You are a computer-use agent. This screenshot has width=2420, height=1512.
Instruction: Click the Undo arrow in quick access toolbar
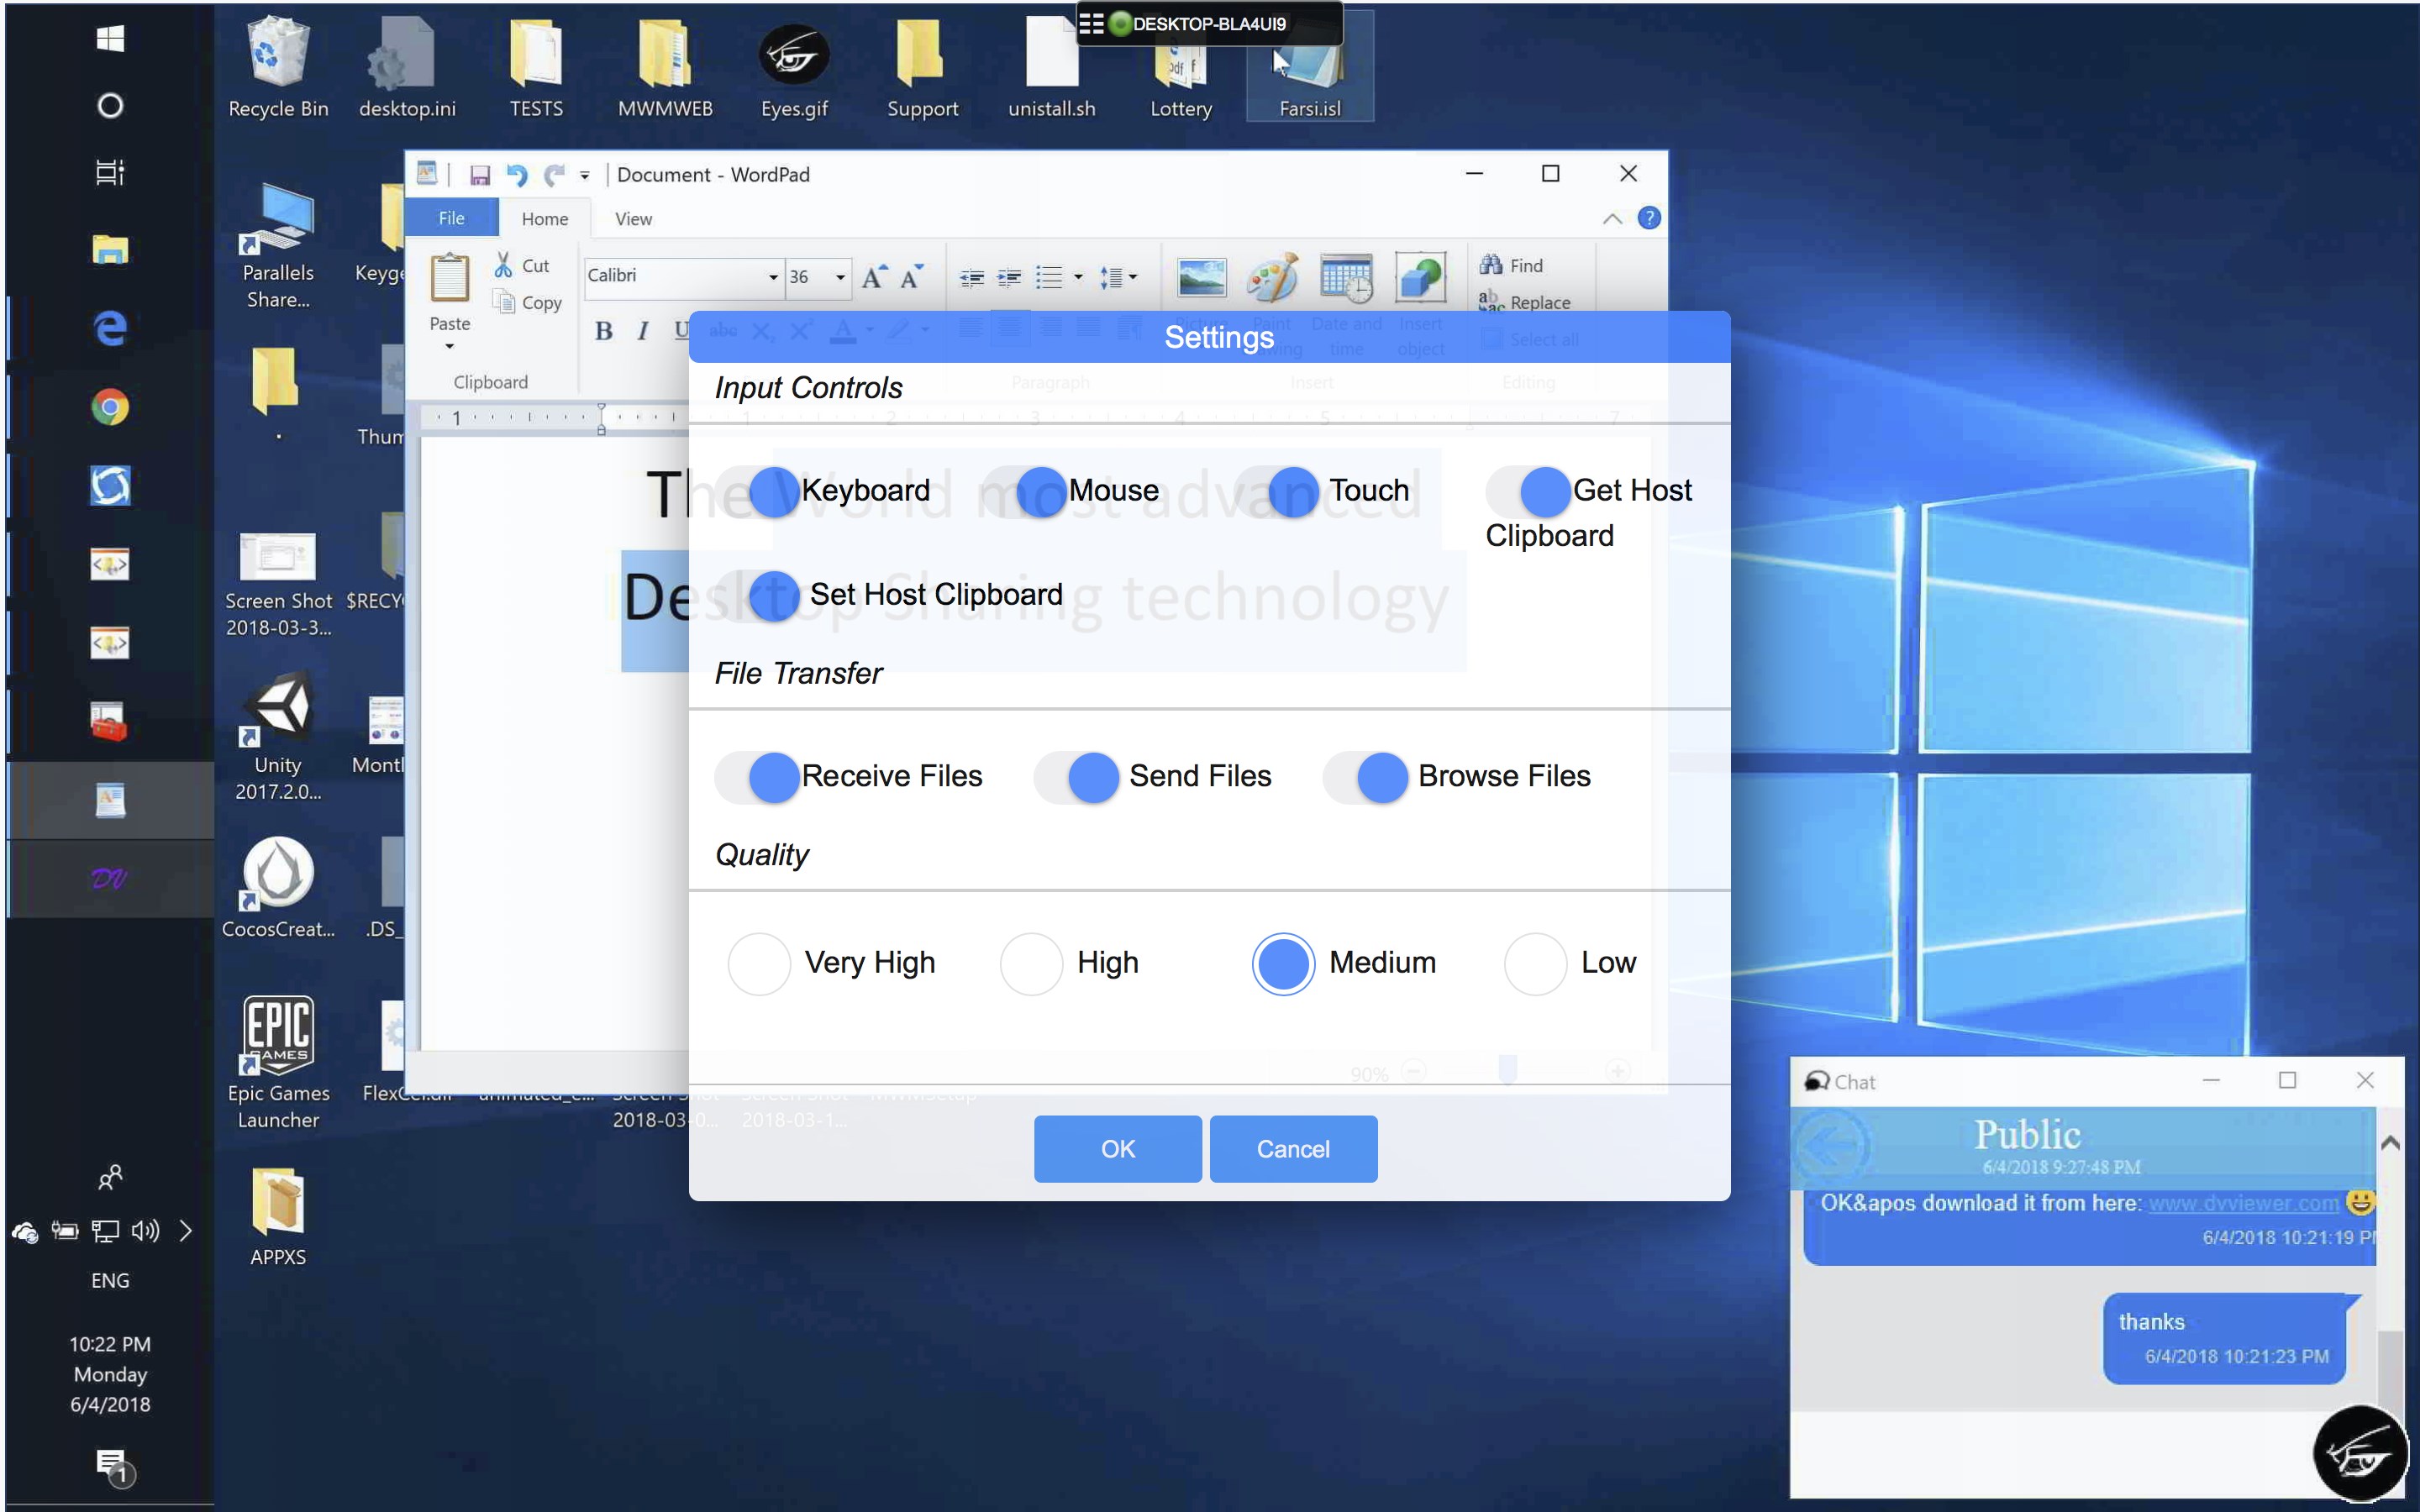[x=516, y=175]
